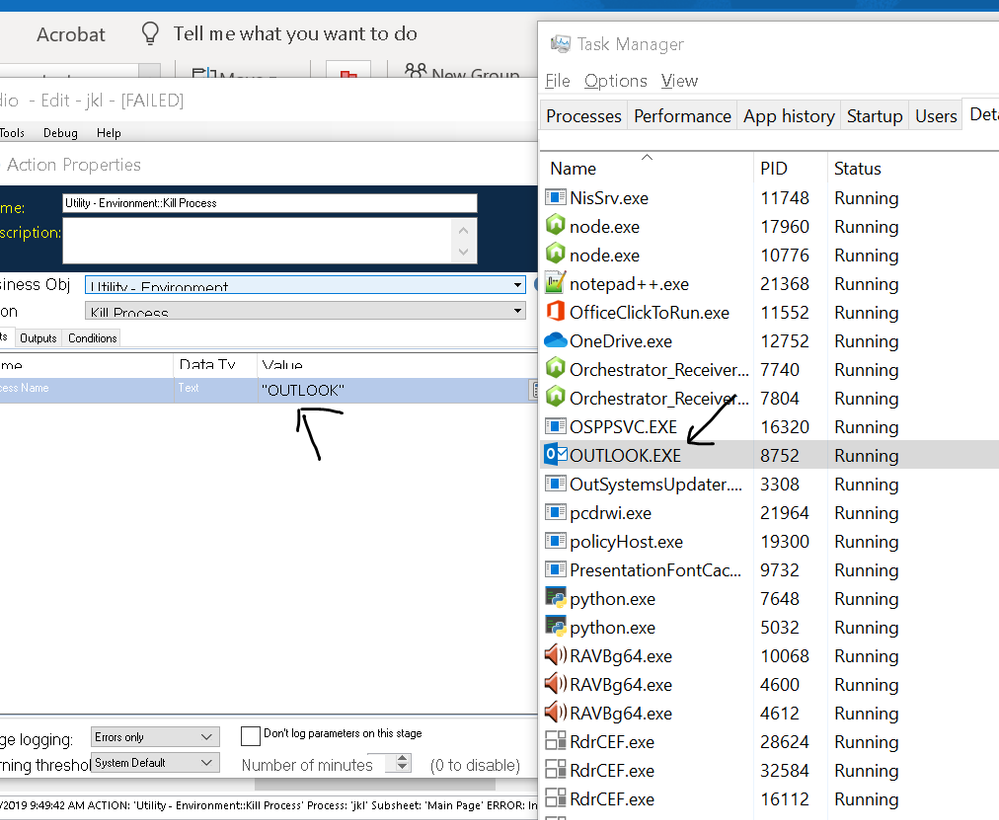Switch to the Processes tab
Image resolution: width=999 pixels, height=820 pixels.
[x=584, y=116]
